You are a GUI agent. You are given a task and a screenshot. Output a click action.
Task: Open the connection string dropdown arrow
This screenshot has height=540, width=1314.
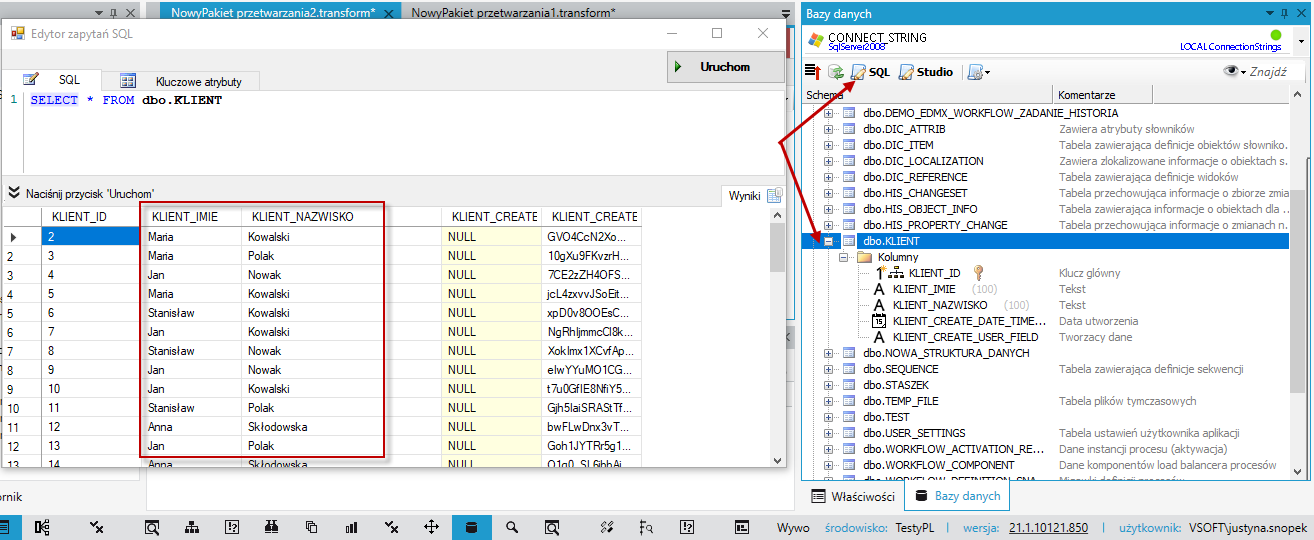point(1301,42)
